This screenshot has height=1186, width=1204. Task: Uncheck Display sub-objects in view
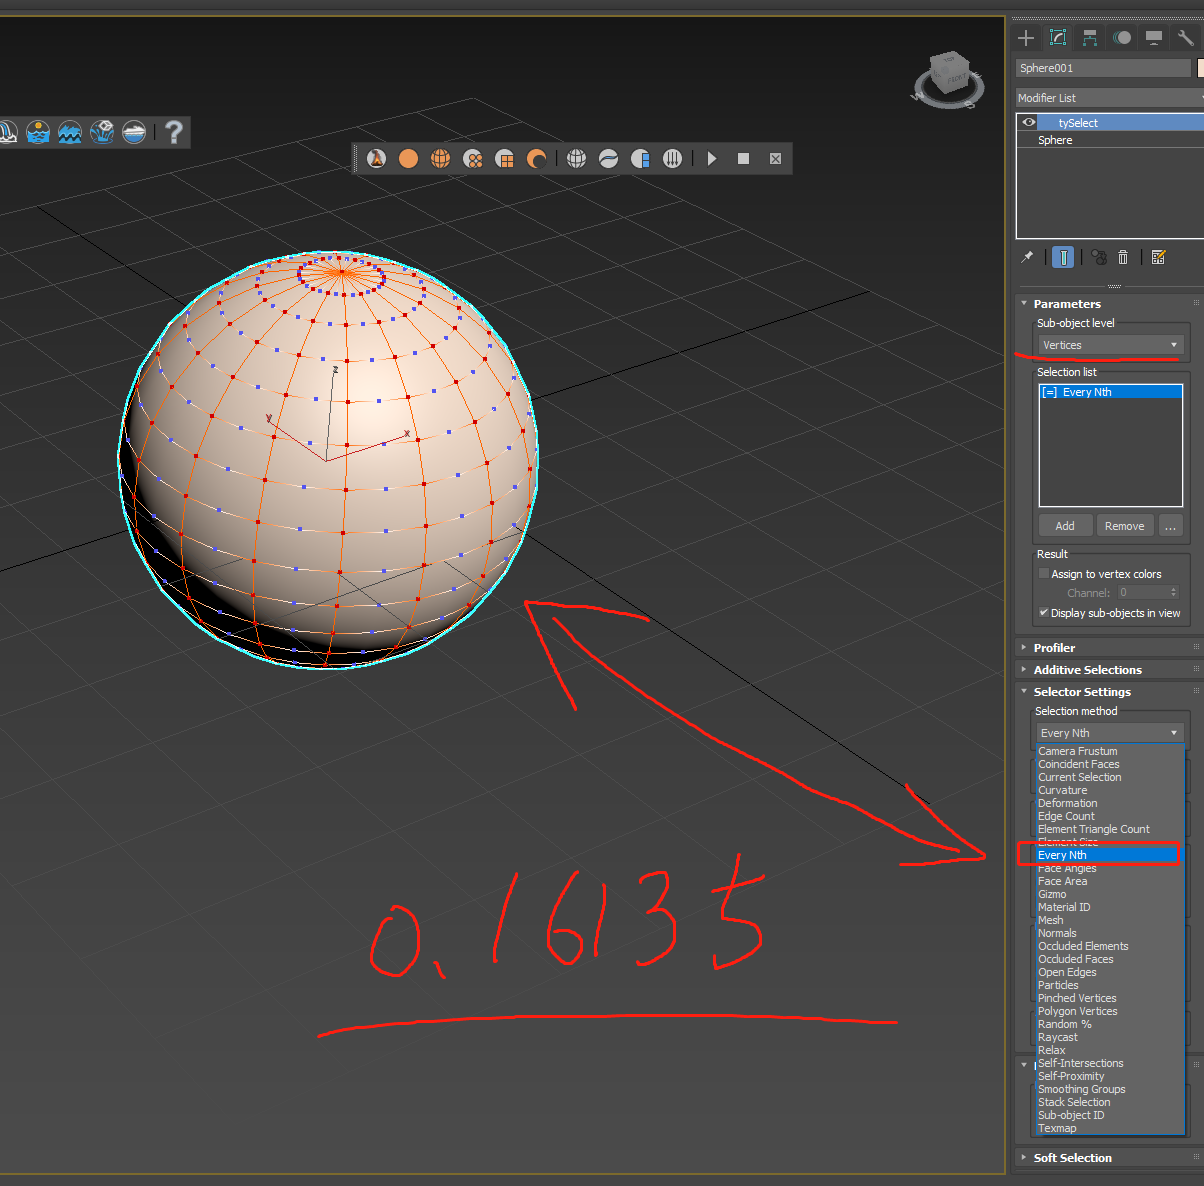pos(1044,613)
